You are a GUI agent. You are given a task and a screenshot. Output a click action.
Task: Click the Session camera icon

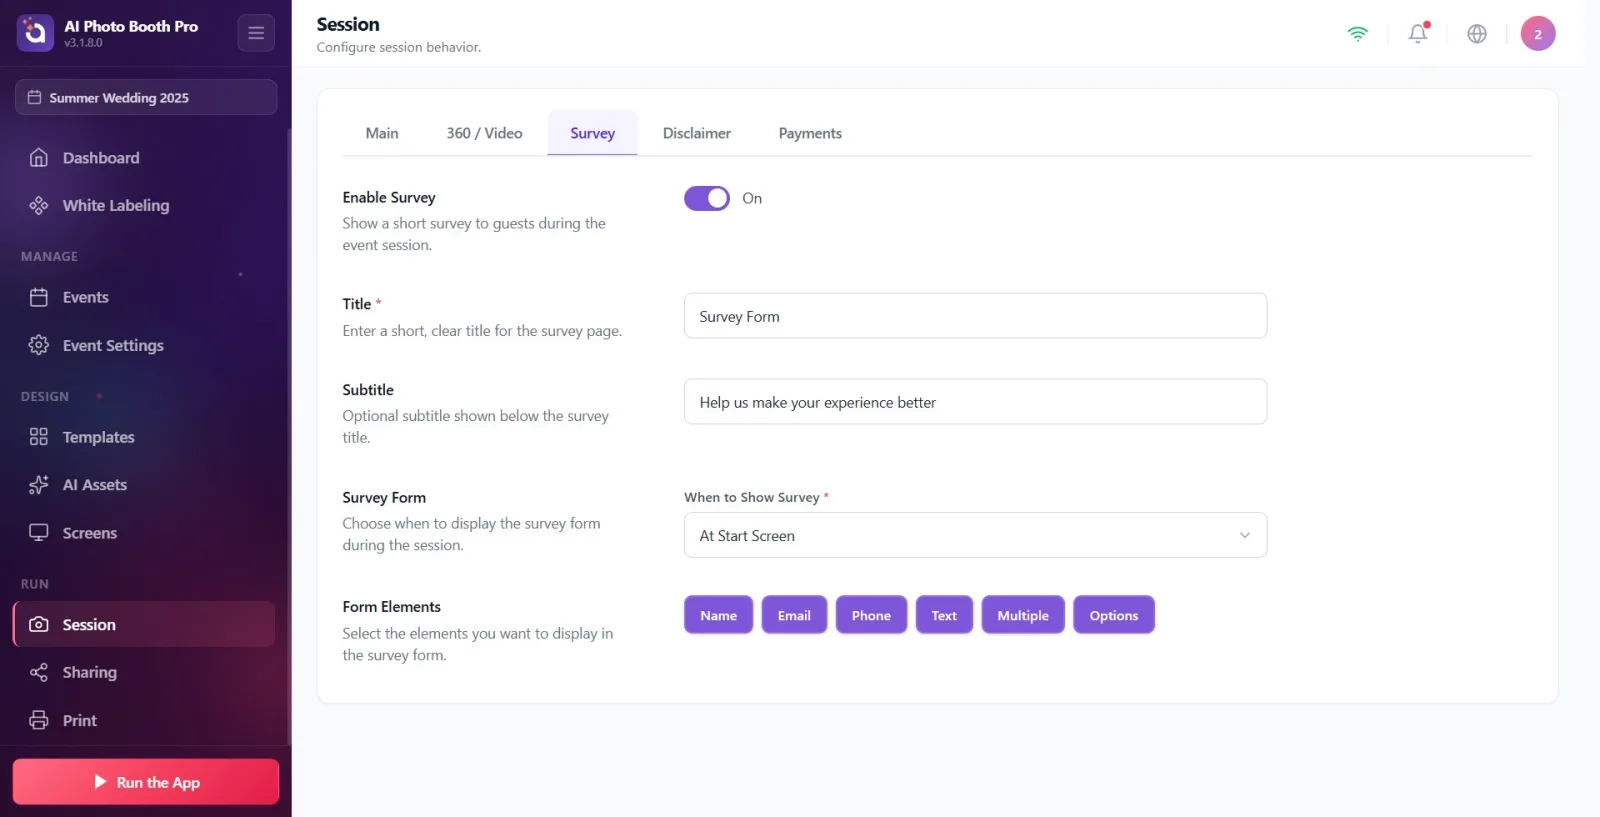(39, 624)
